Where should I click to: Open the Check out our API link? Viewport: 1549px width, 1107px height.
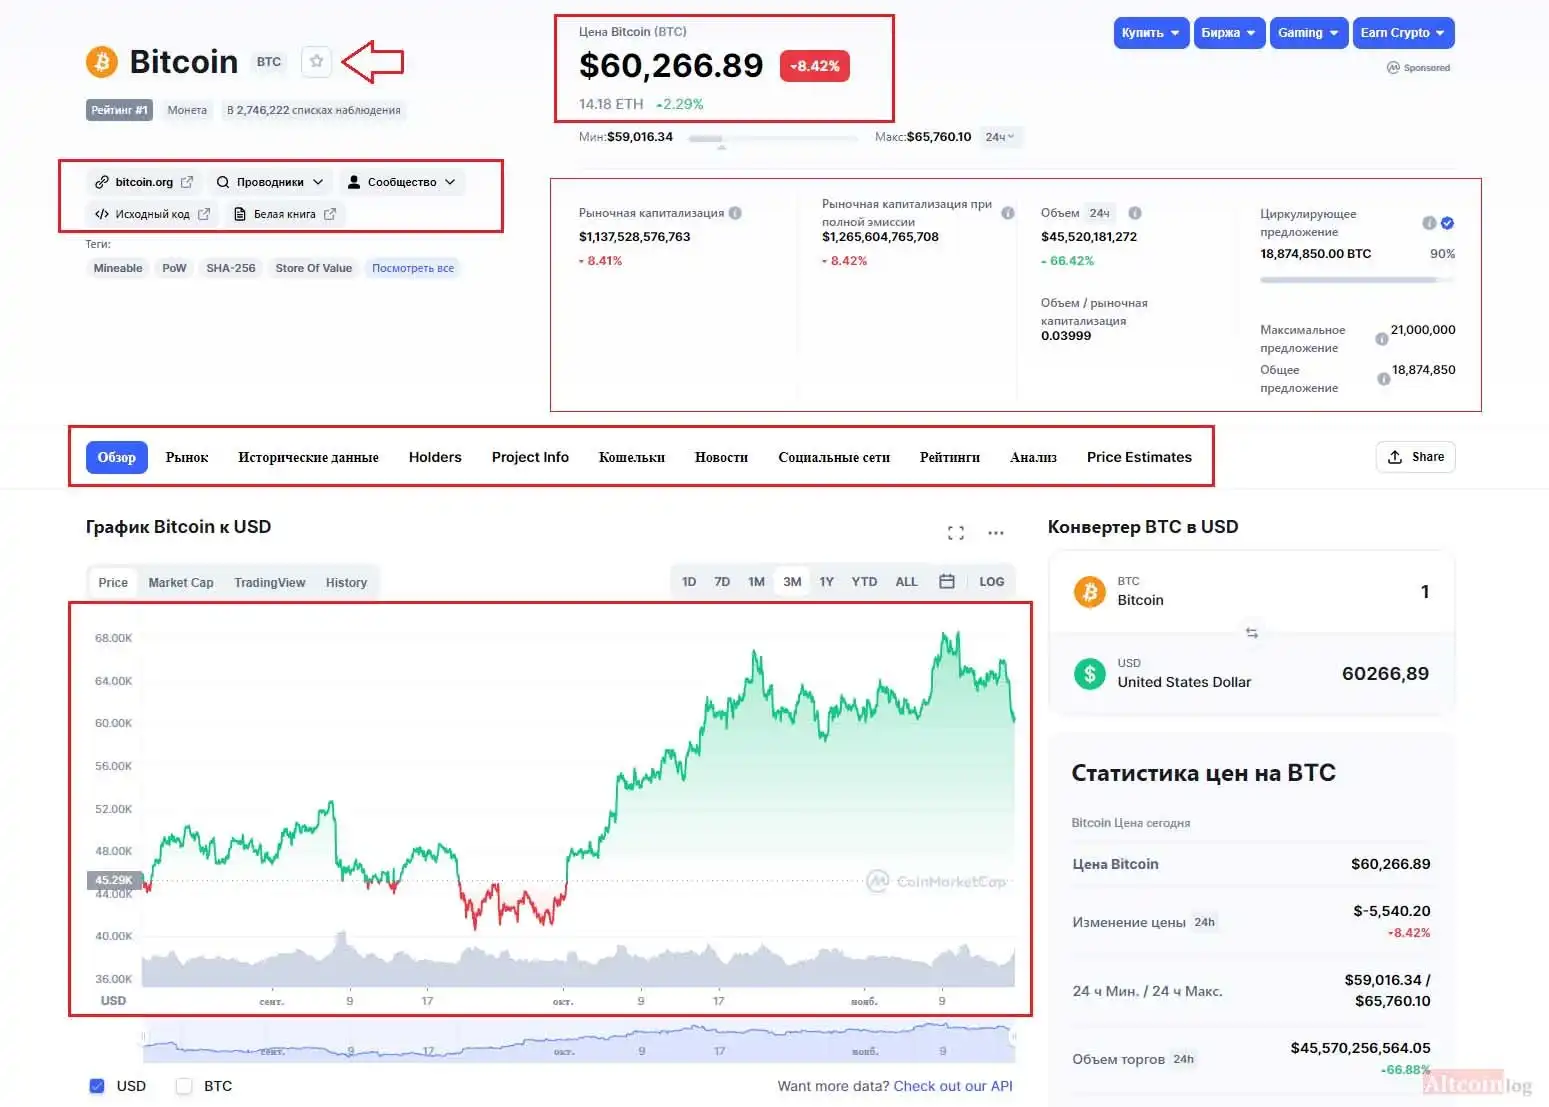[952, 1086]
